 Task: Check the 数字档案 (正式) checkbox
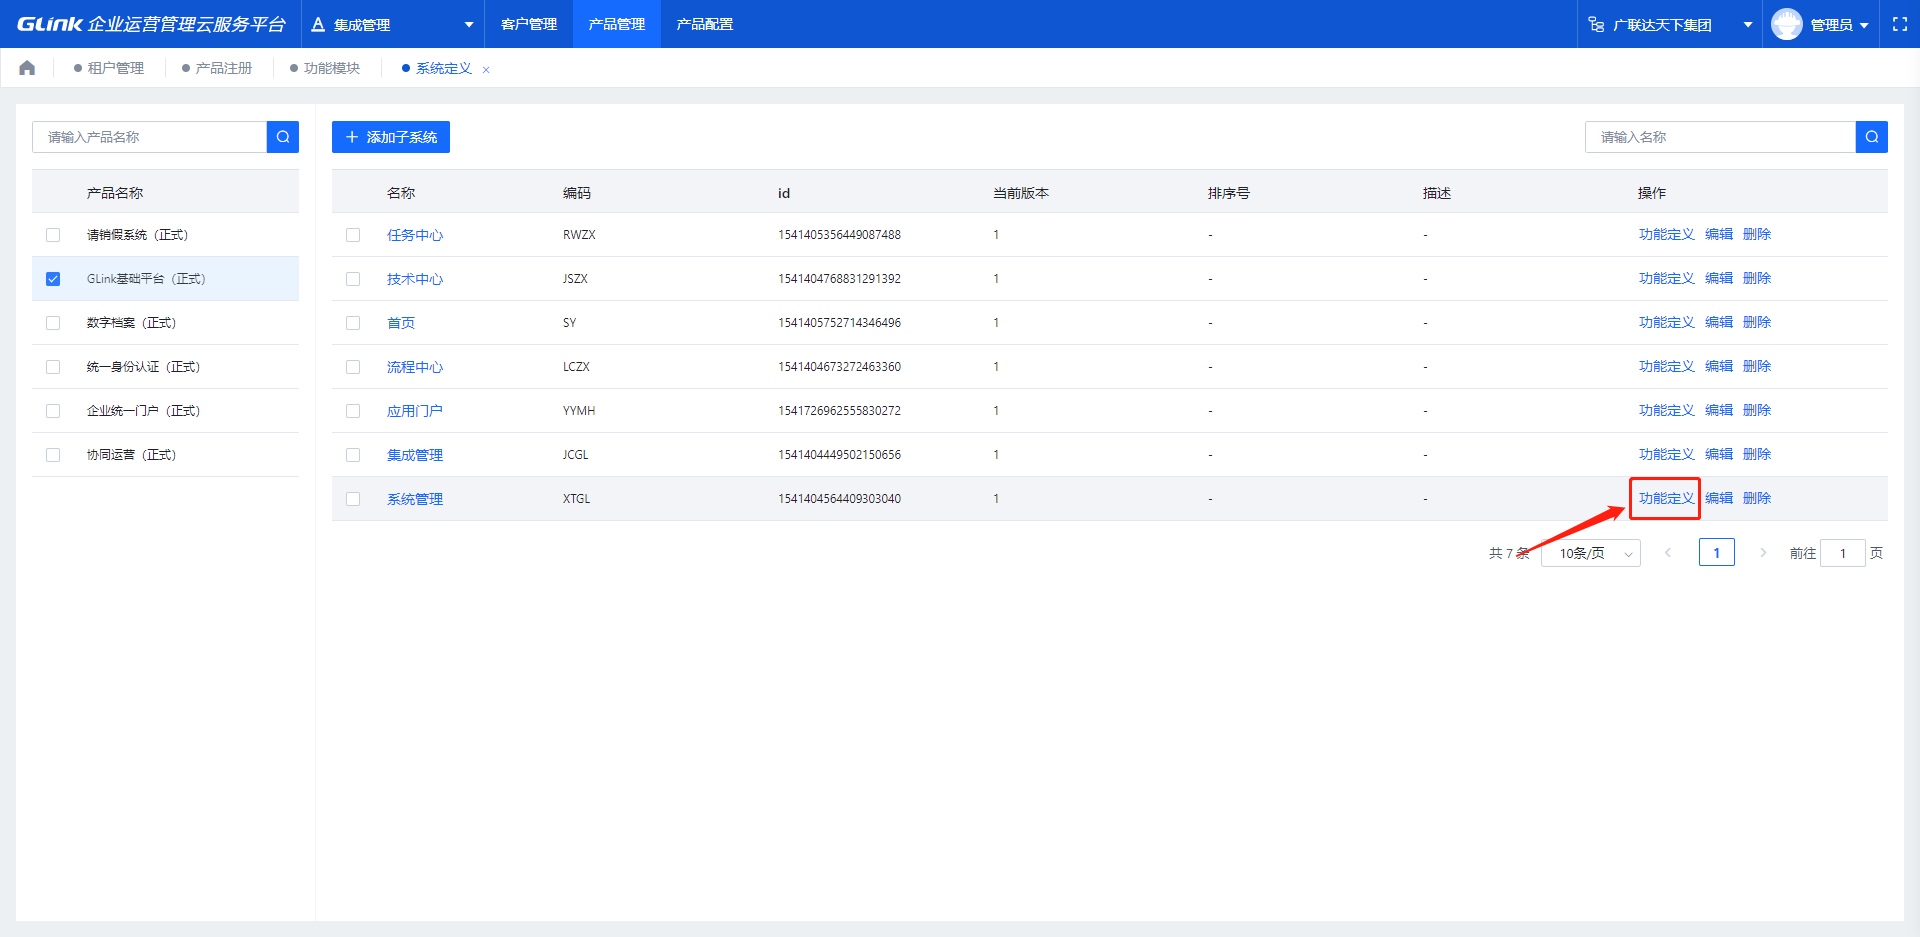pyautogui.click(x=53, y=323)
